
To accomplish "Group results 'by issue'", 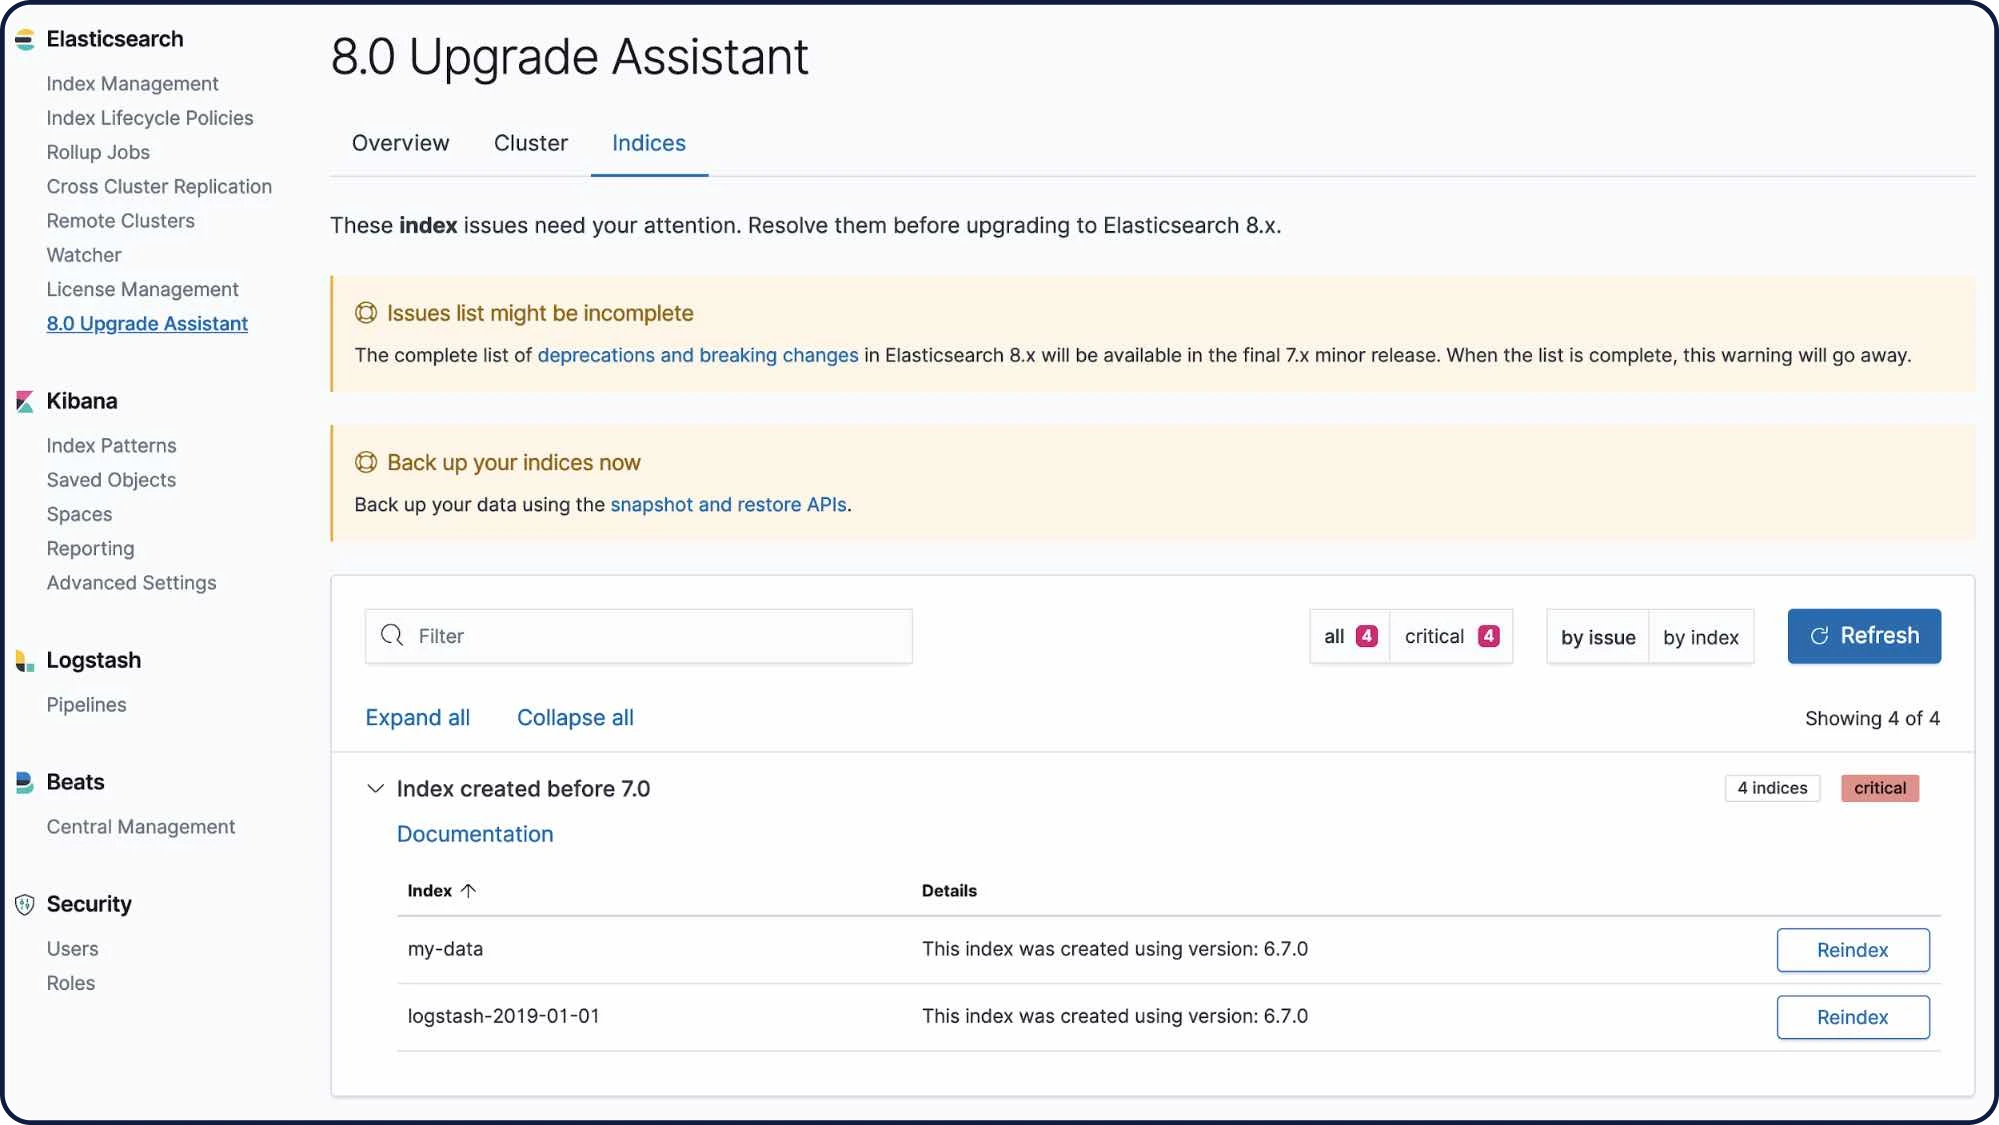I will coord(1598,637).
